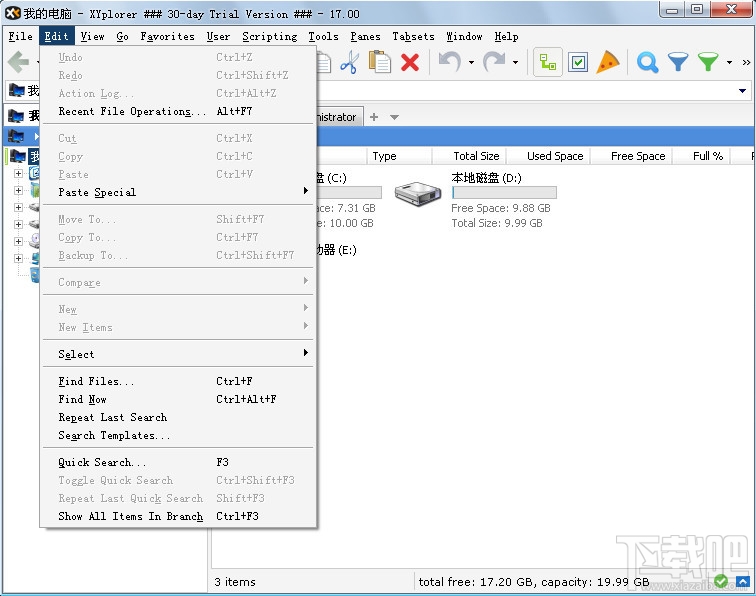Open the Window menu
756x596 pixels.
coord(464,36)
